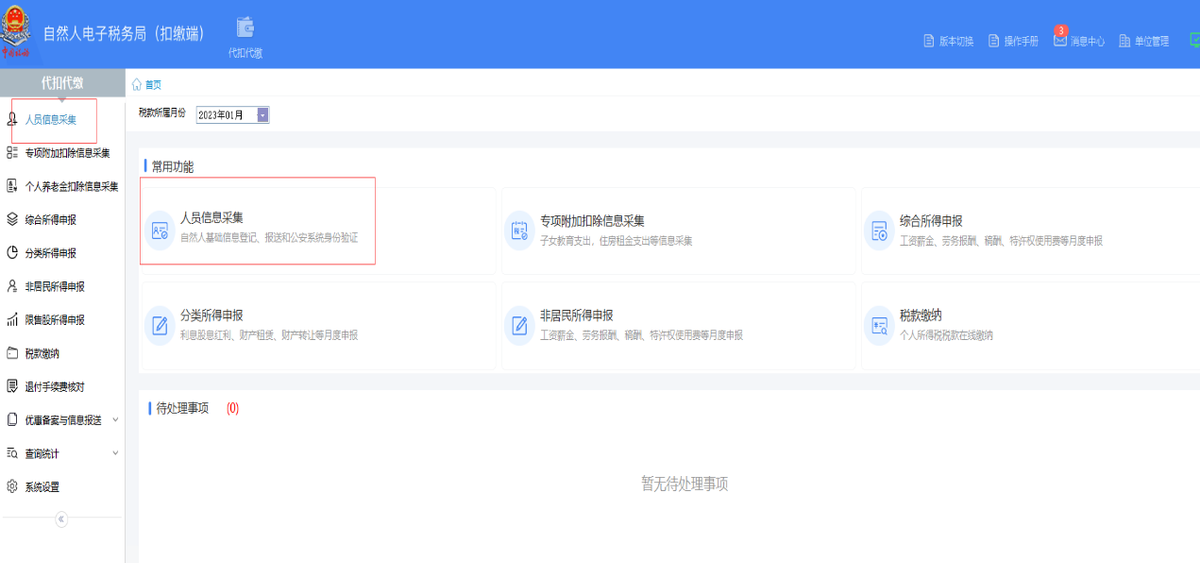This screenshot has height=563, width=1200.
Task: Open the 操作手册 link
Action: tap(1013, 41)
